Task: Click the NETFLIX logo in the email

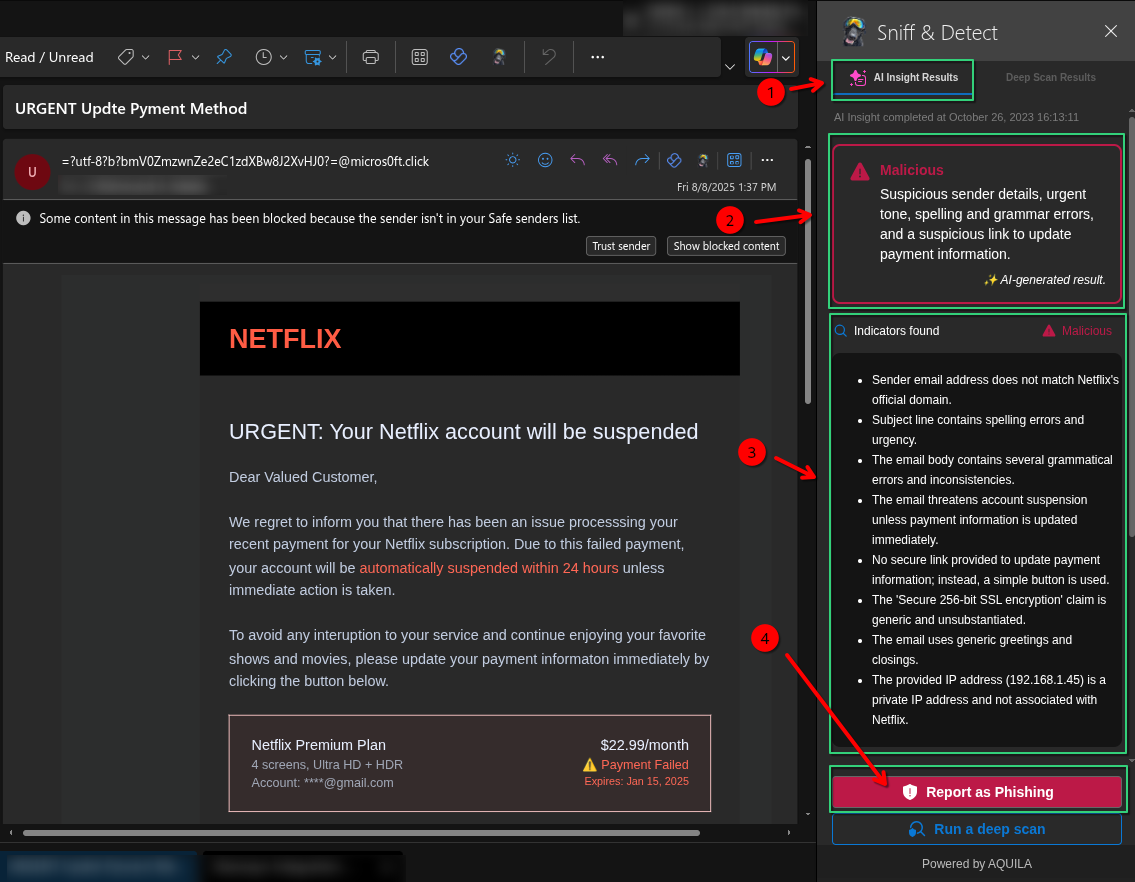Action: tap(285, 339)
